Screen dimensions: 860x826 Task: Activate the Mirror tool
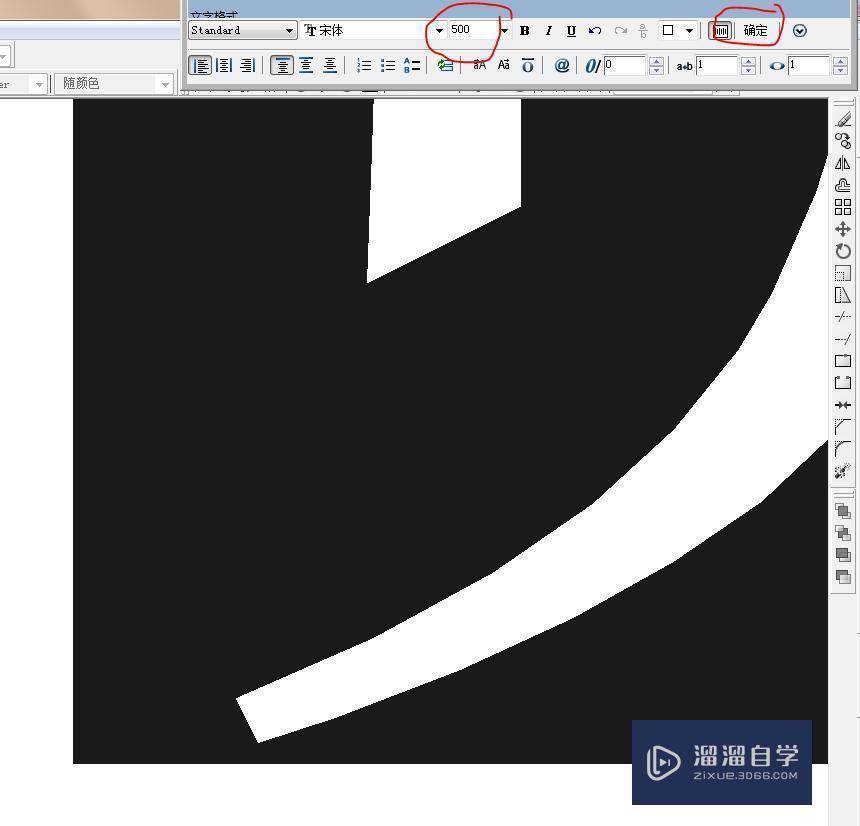(x=843, y=162)
